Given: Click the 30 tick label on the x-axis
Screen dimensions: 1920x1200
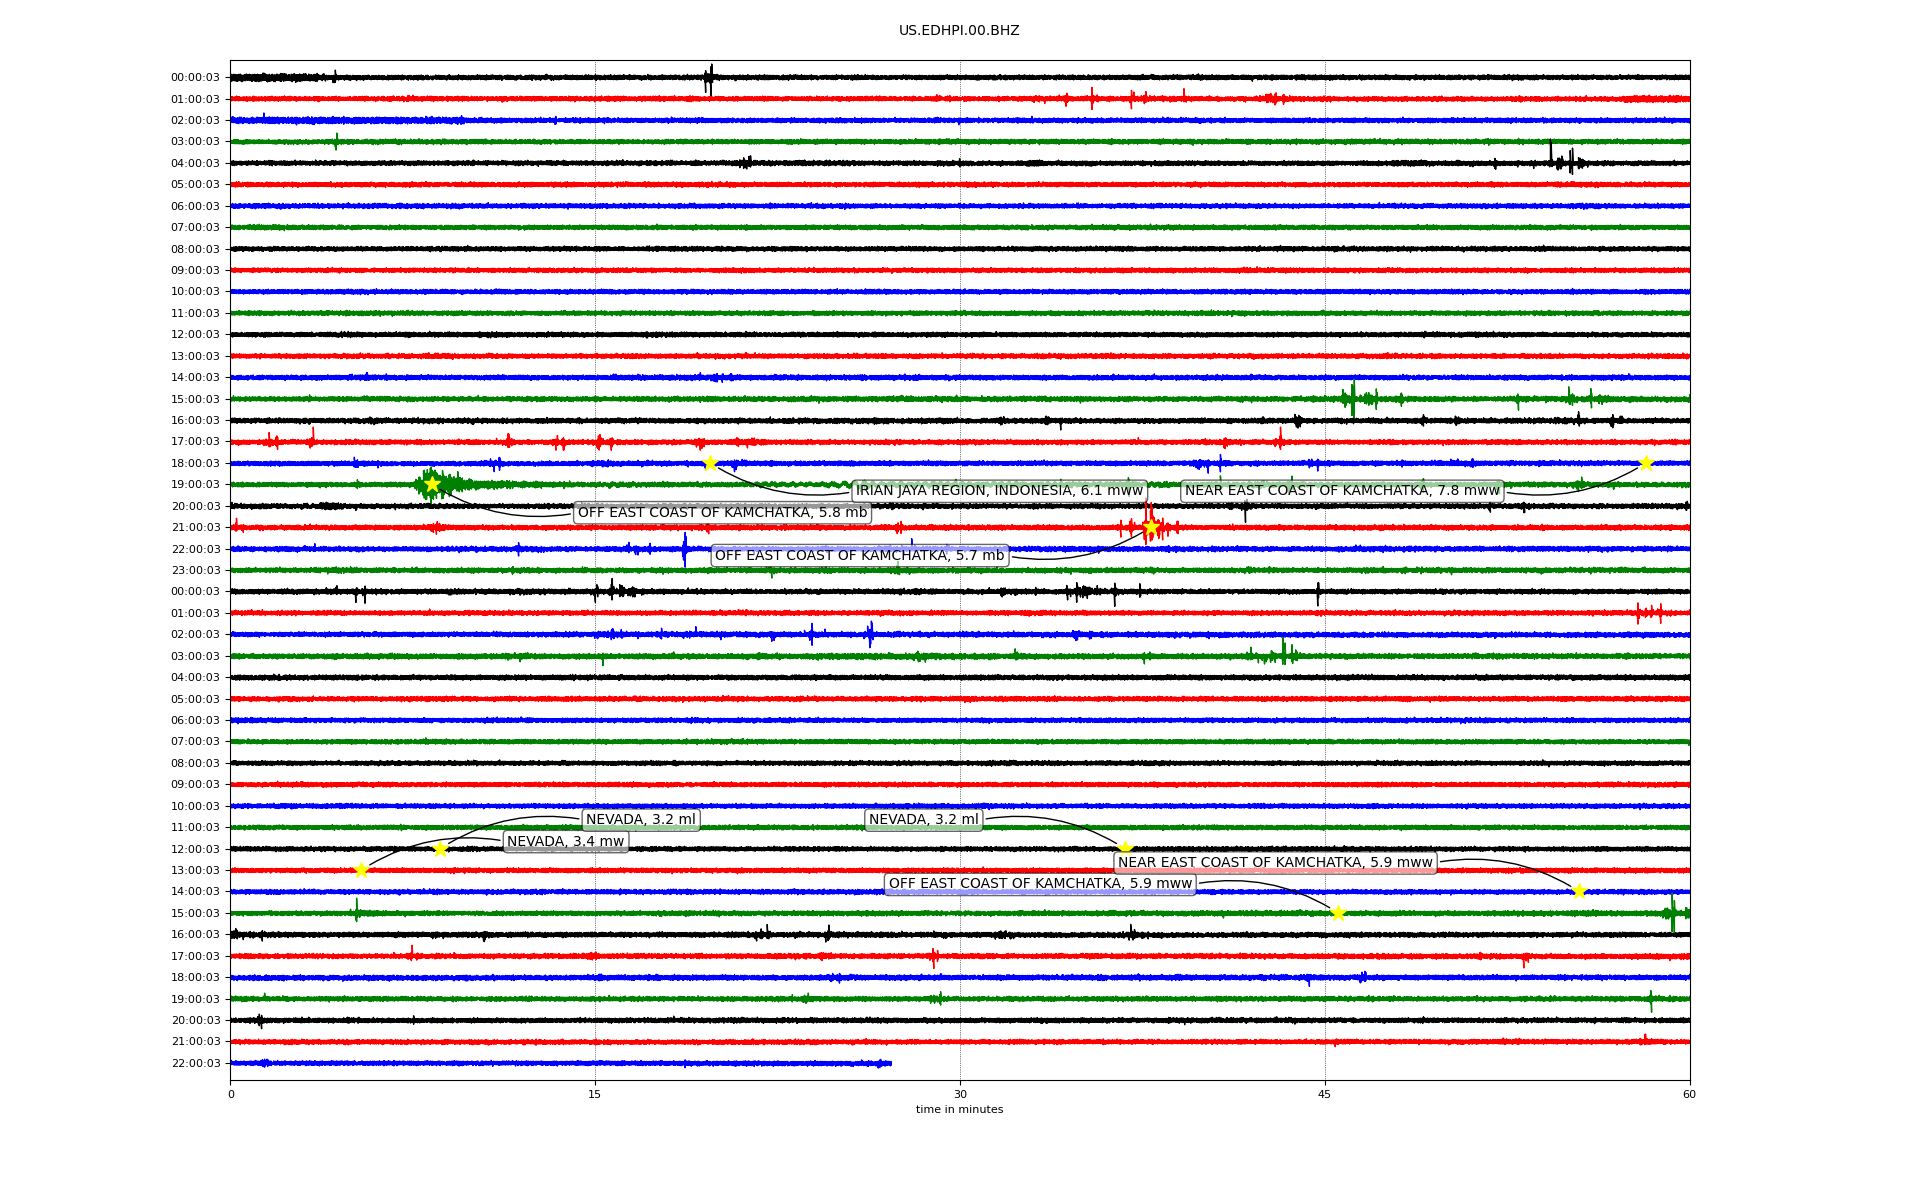Looking at the screenshot, I should [960, 1094].
